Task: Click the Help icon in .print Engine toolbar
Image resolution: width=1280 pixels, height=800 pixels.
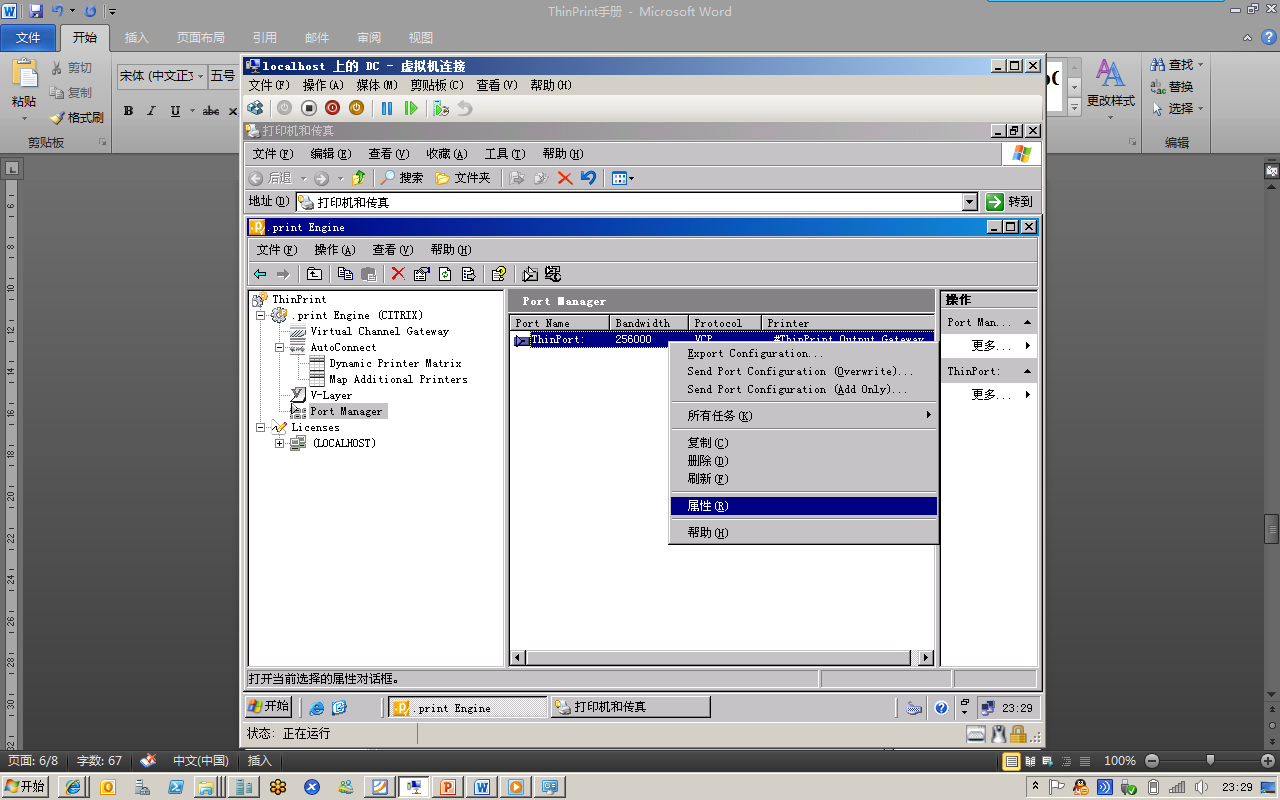Action: point(498,274)
